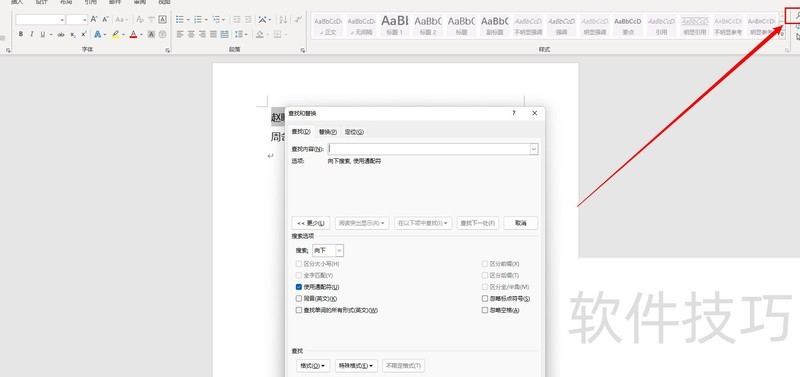Apply numbered list
Screen dimensions: 800x377
click(x=197, y=19)
